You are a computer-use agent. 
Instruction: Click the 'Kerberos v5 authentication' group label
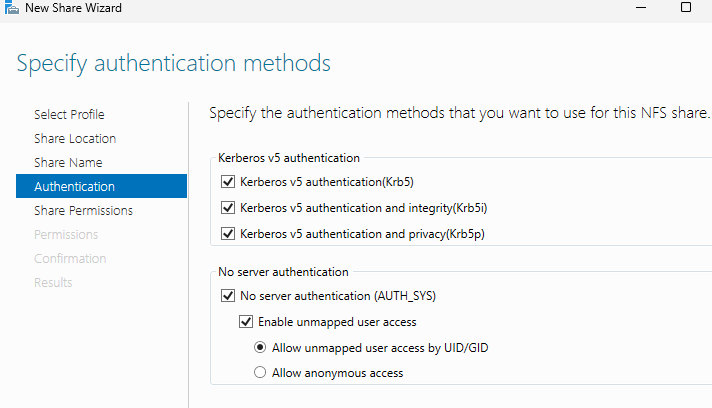[x=289, y=158]
